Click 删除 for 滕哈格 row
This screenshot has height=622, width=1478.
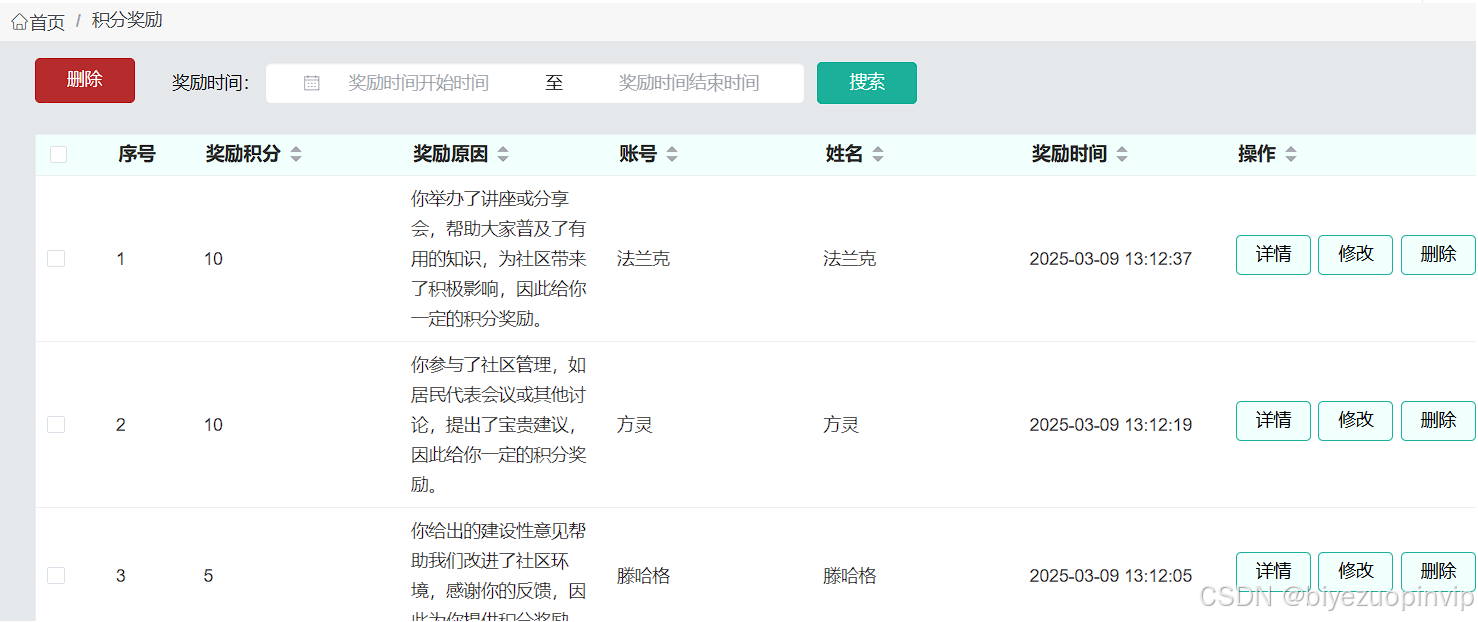(x=1438, y=572)
